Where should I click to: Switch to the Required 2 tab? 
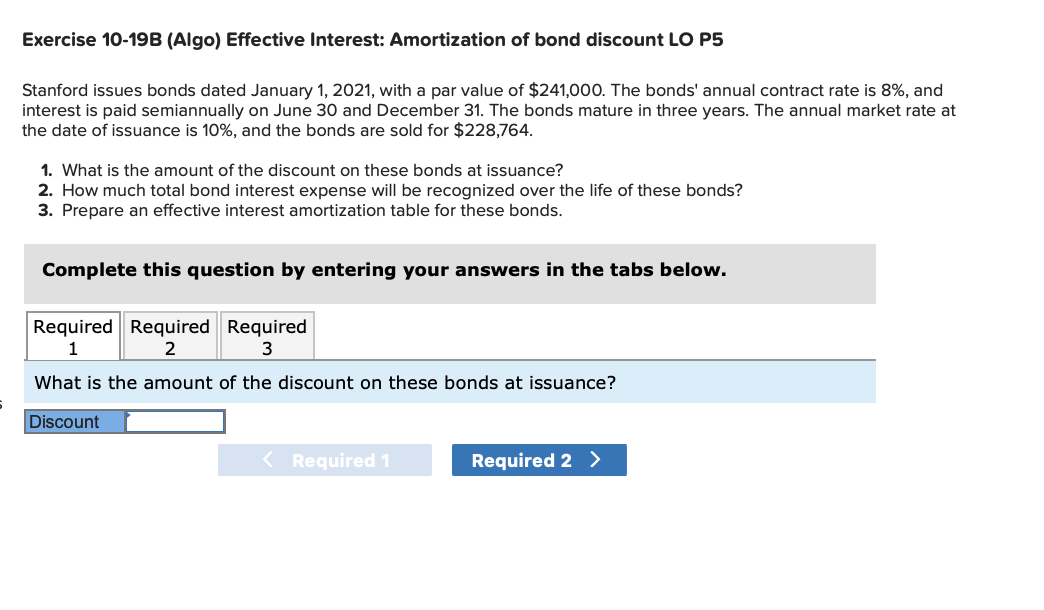click(170, 337)
